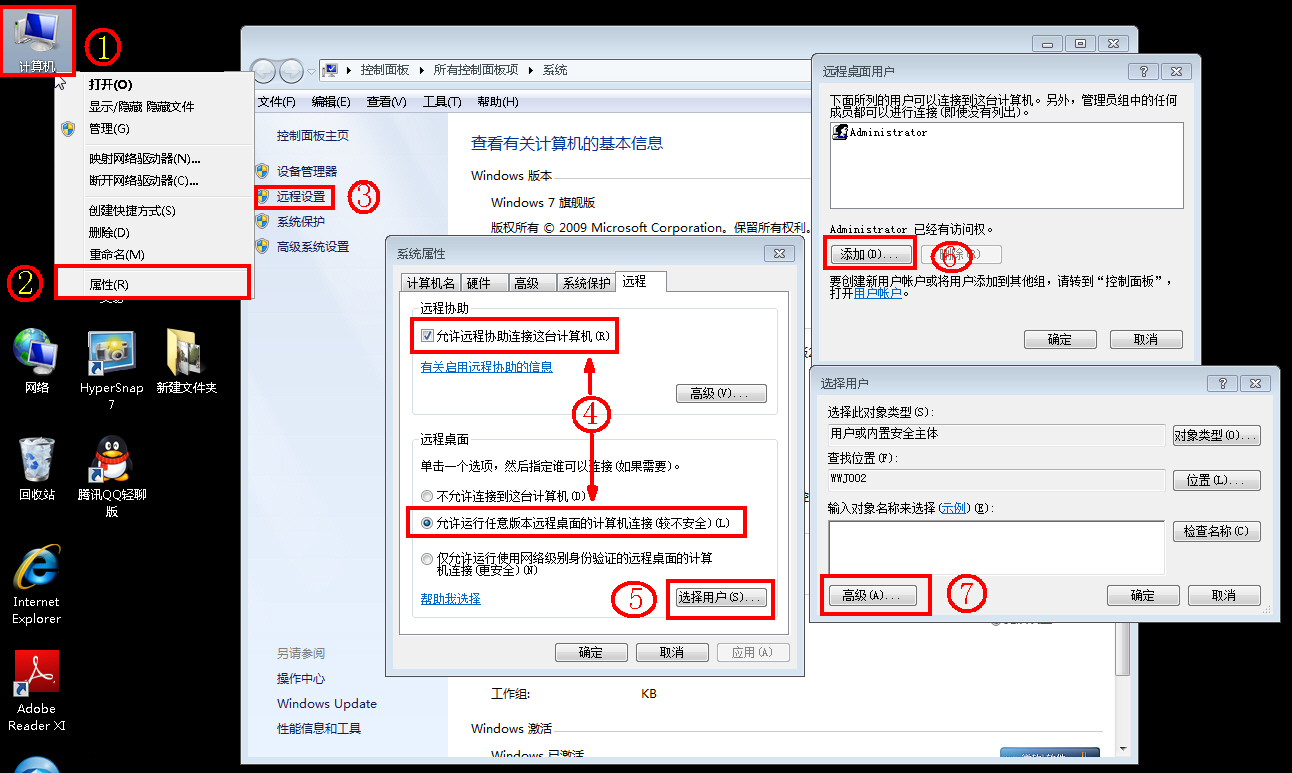Choose 属性(R) from the context menu
This screenshot has height=773, width=1292.
tap(152, 284)
